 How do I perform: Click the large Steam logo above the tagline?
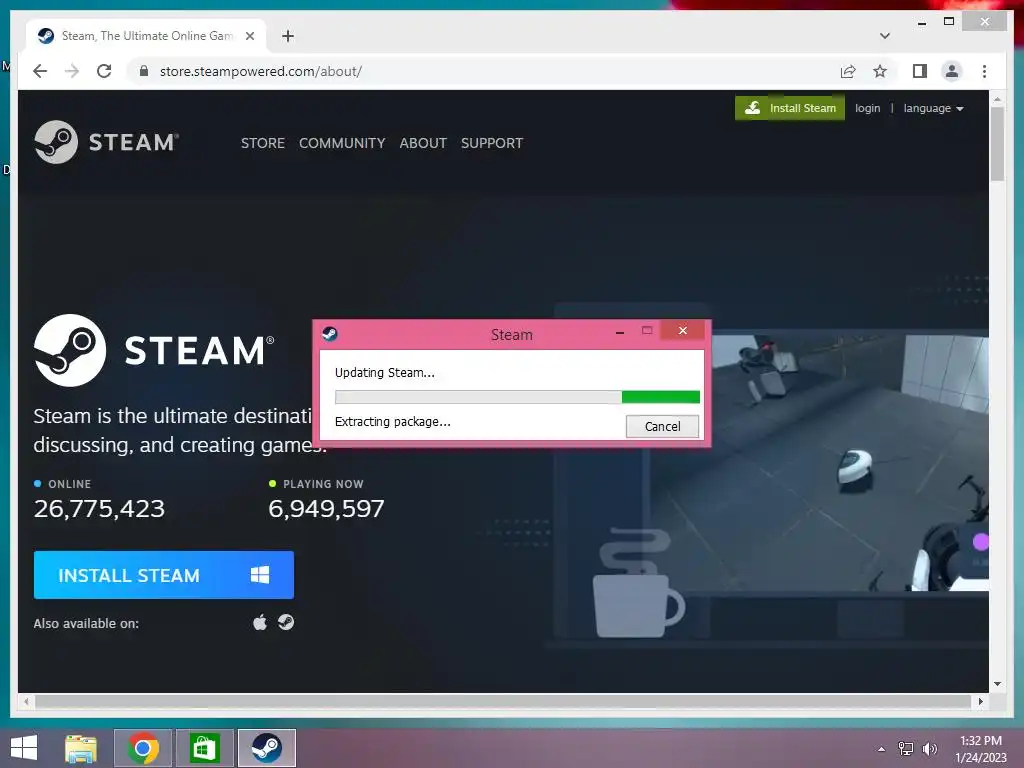(154, 350)
